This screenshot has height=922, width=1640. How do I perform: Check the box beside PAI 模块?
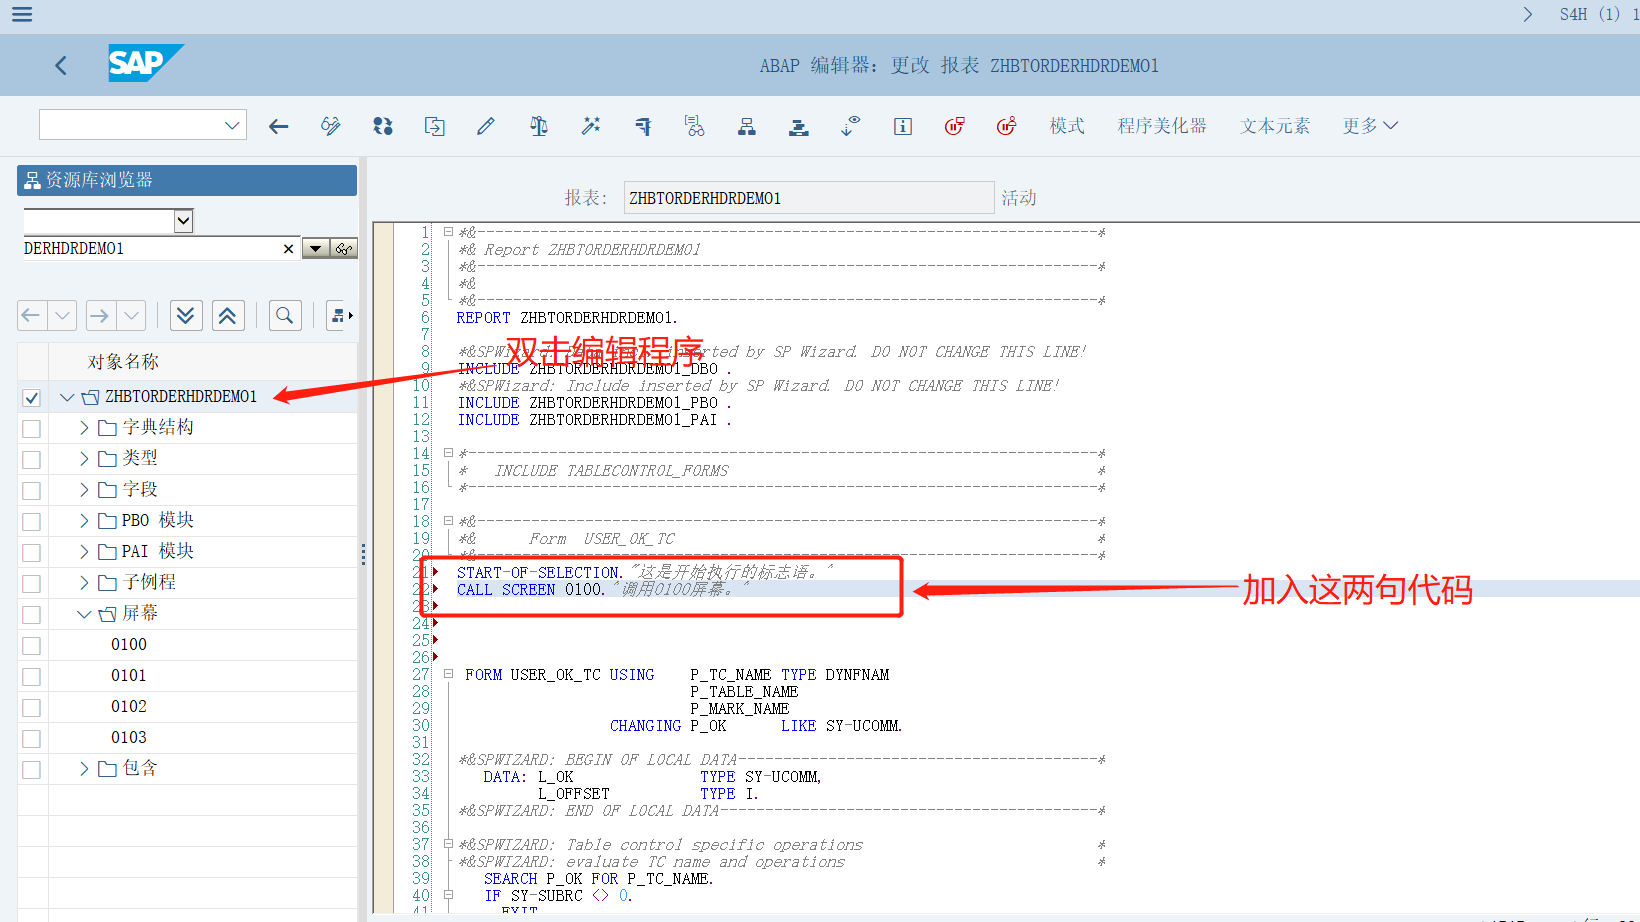pyautogui.click(x=32, y=553)
